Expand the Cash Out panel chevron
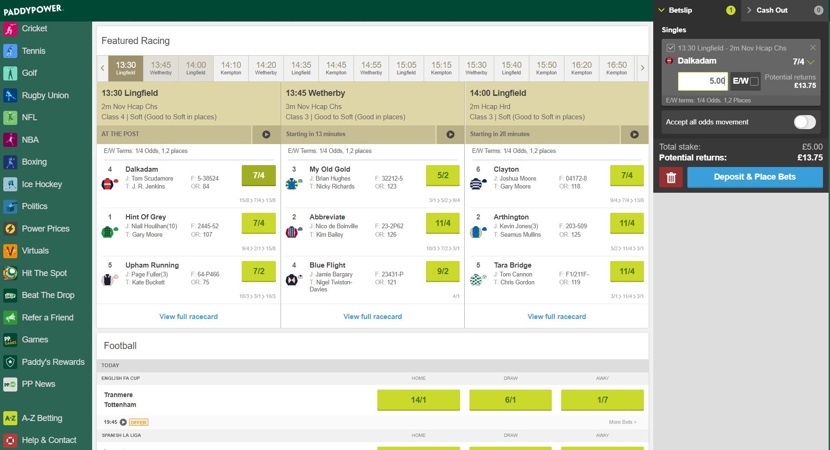The height and width of the screenshot is (450, 830). coord(749,10)
